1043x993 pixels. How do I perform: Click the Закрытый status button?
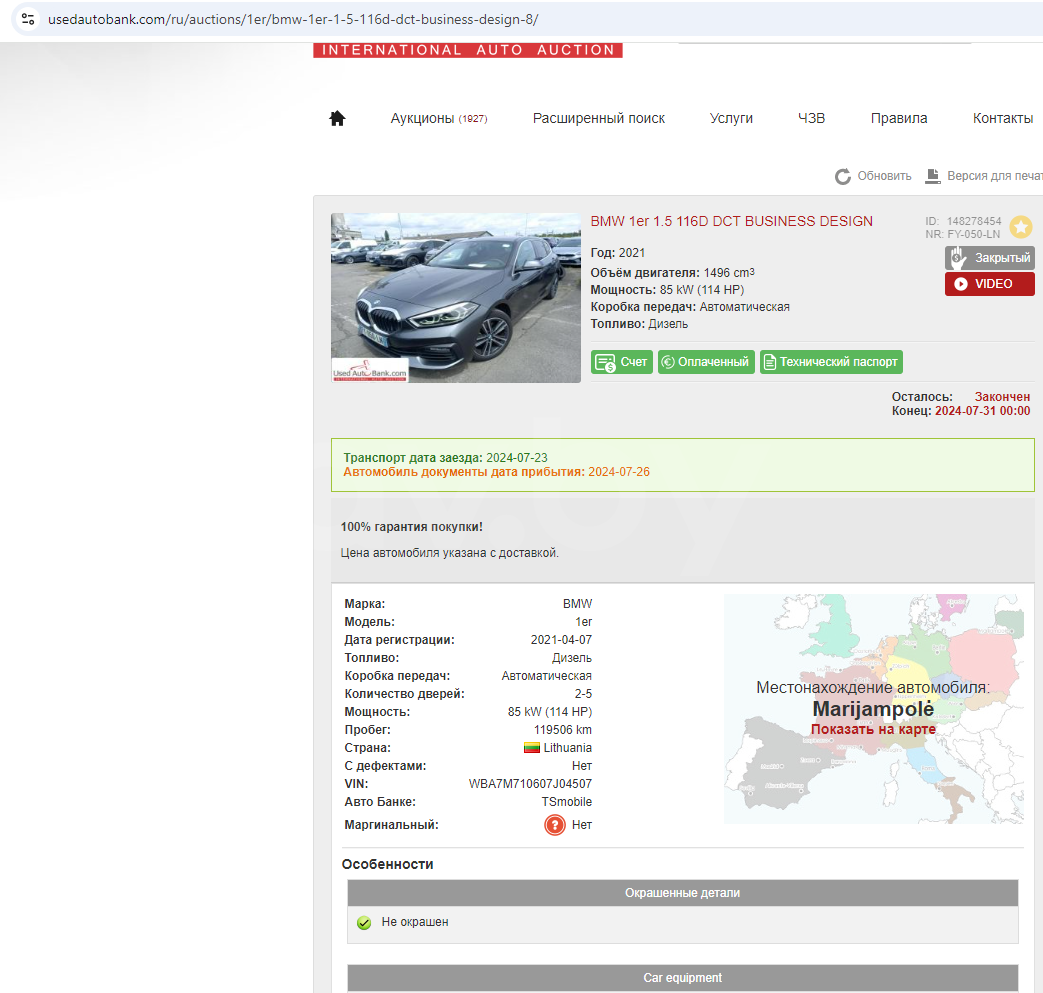(990, 257)
